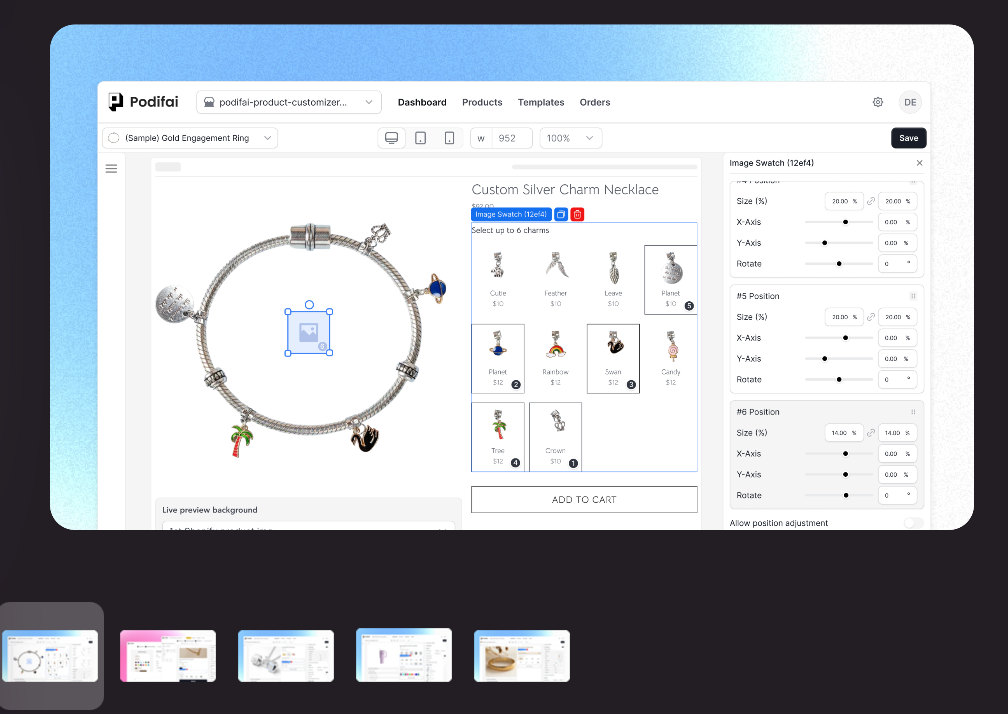Switch to desktop preview mode
The image size is (1008, 714).
[x=392, y=138]
